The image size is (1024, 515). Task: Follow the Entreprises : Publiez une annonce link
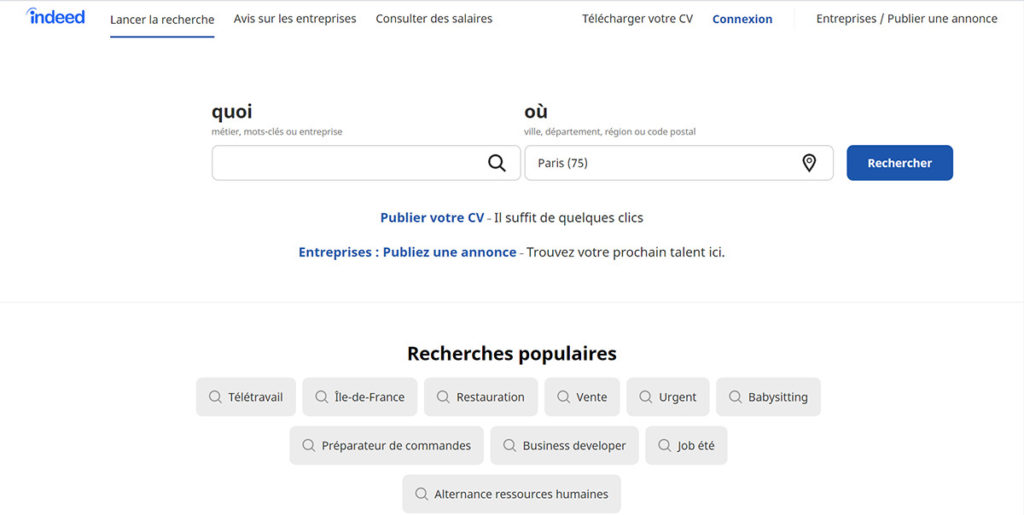(x=408, y=252)
